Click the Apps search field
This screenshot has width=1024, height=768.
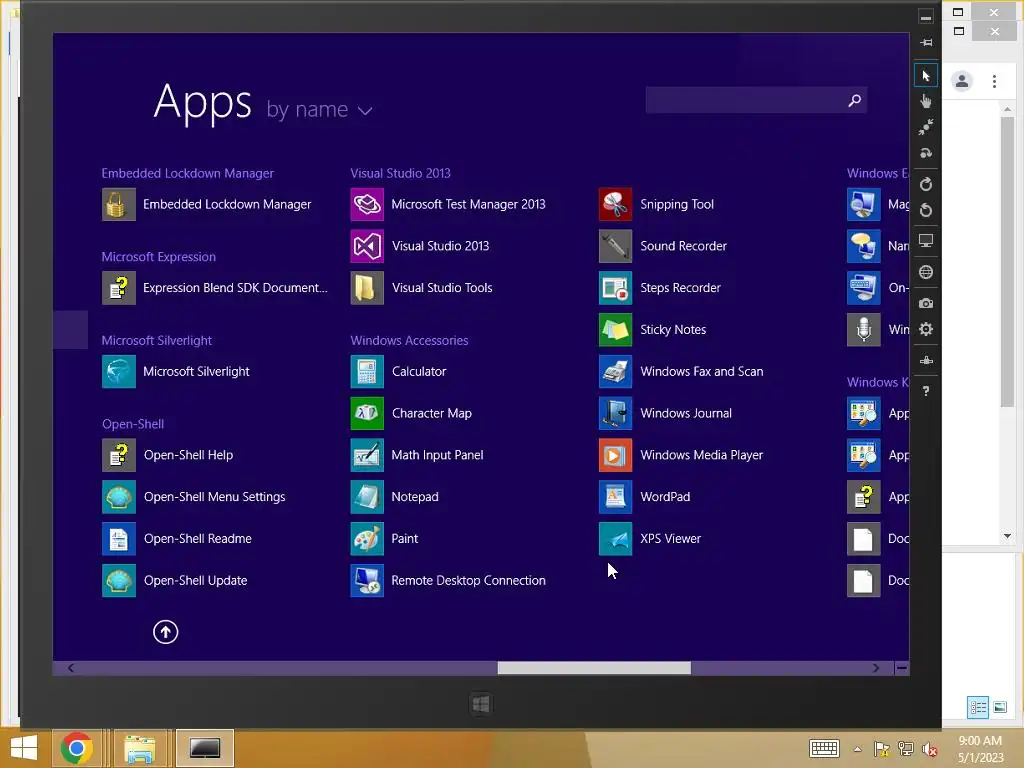[x=756, y=100]
